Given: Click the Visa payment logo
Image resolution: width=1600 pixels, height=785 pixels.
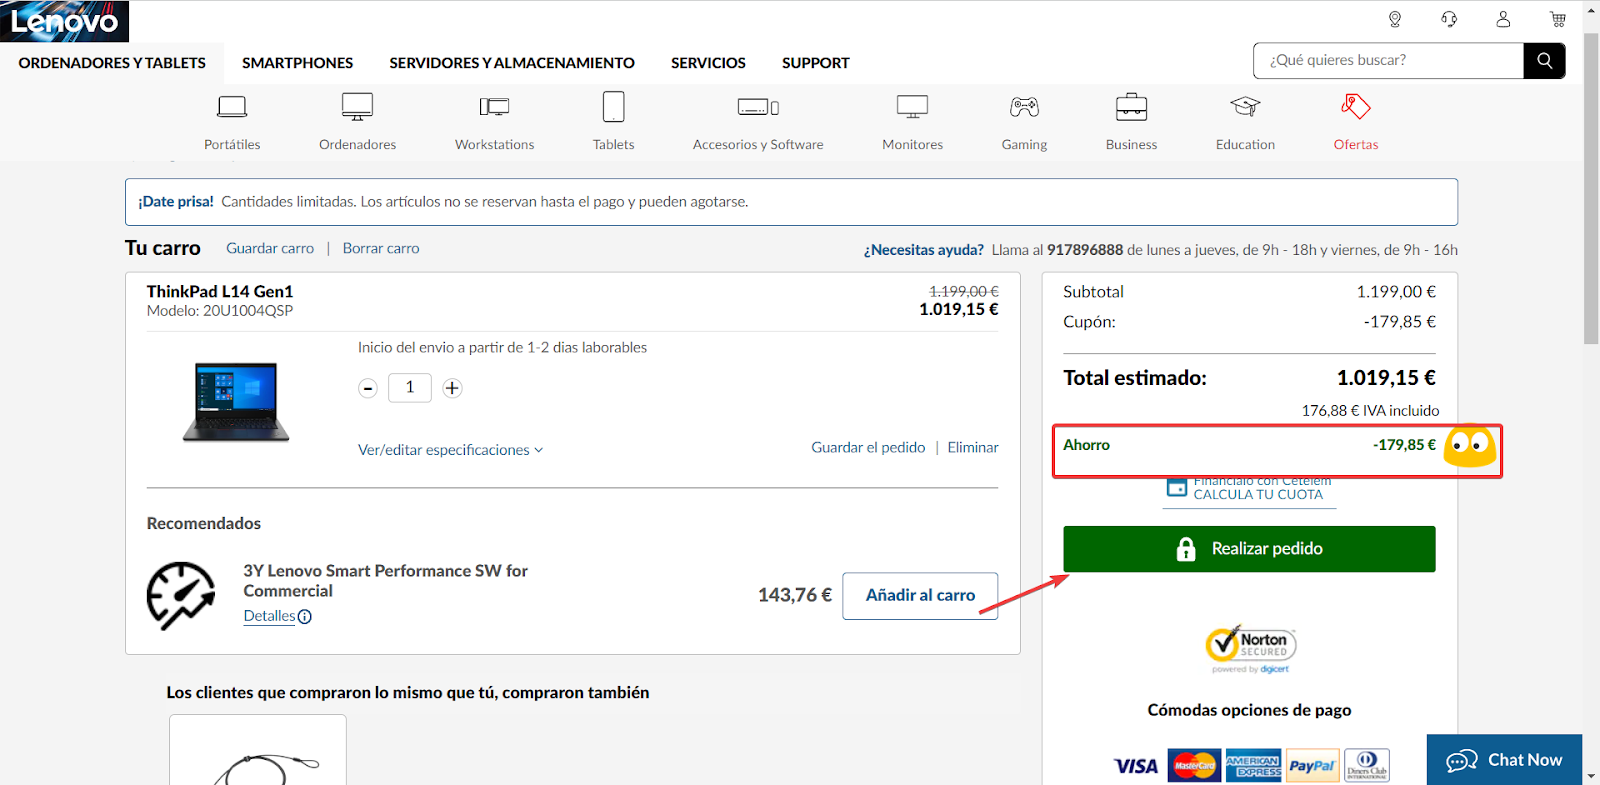Looking at the screenshot, I should coord(1137,766).
